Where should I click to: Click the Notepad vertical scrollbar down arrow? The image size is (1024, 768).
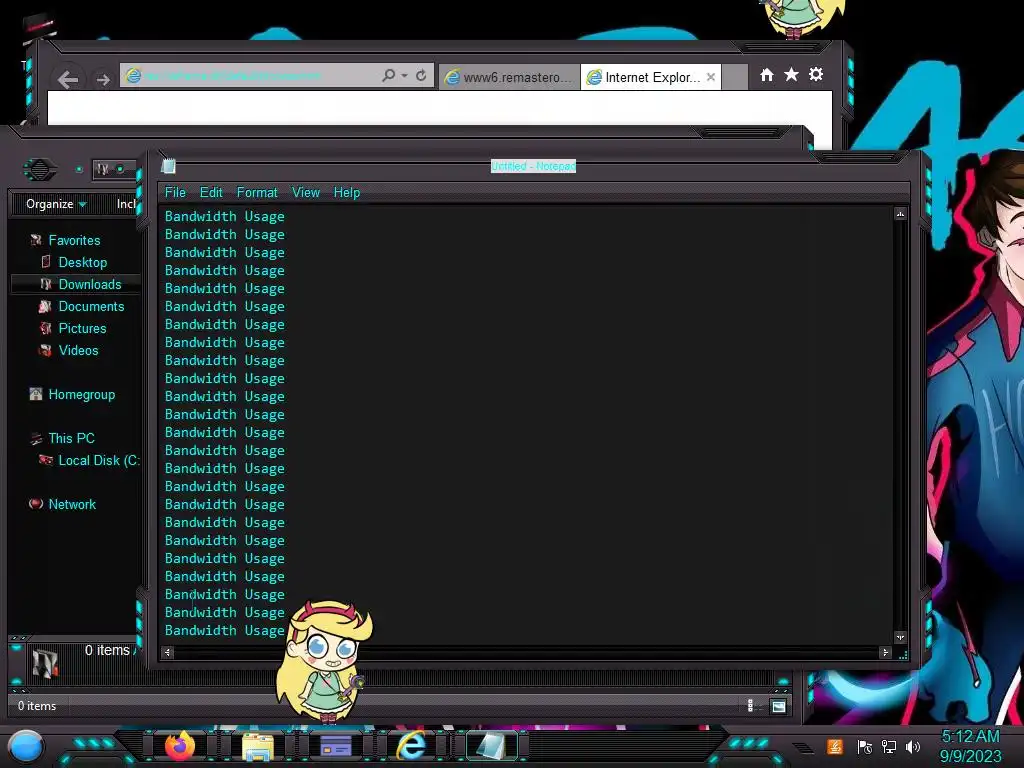tap(901, 637)
